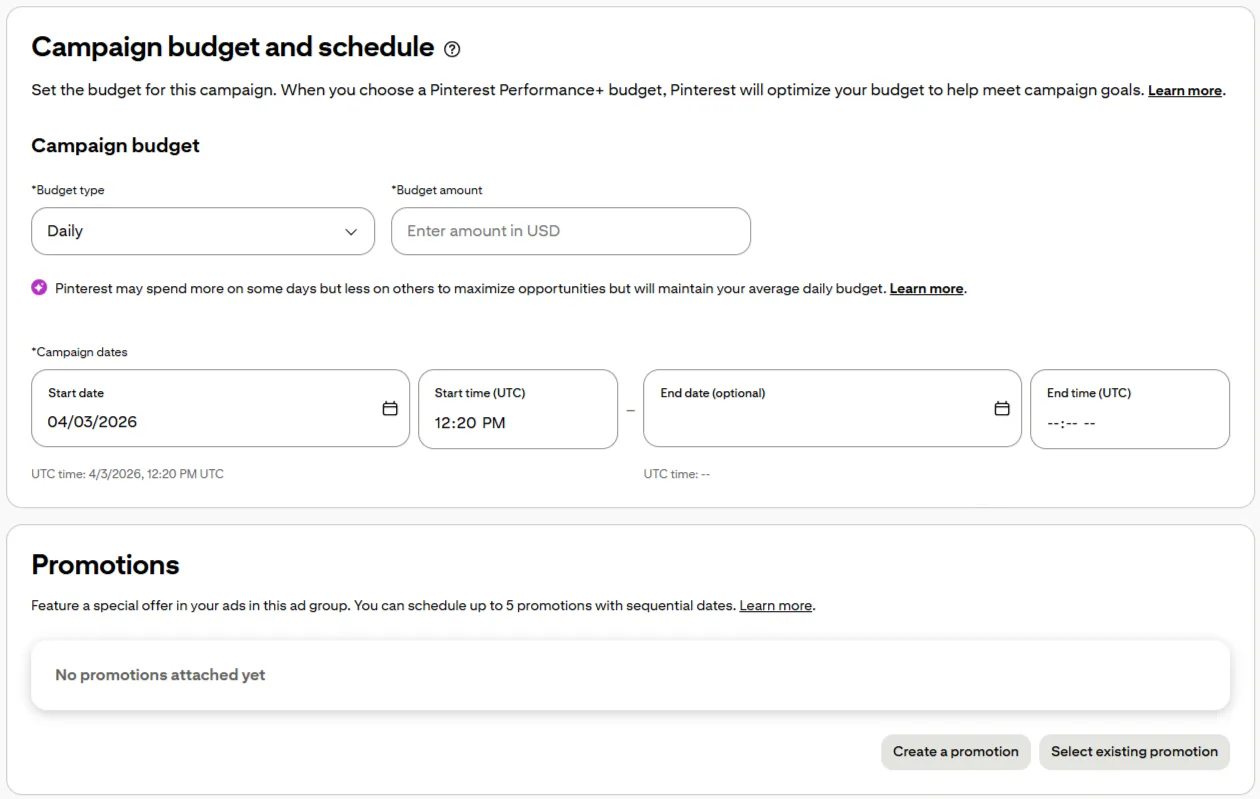Click the help icon beside Campaign budget and schedule
The width and height of the screenshot is (1260, 799).
point(450,48)
